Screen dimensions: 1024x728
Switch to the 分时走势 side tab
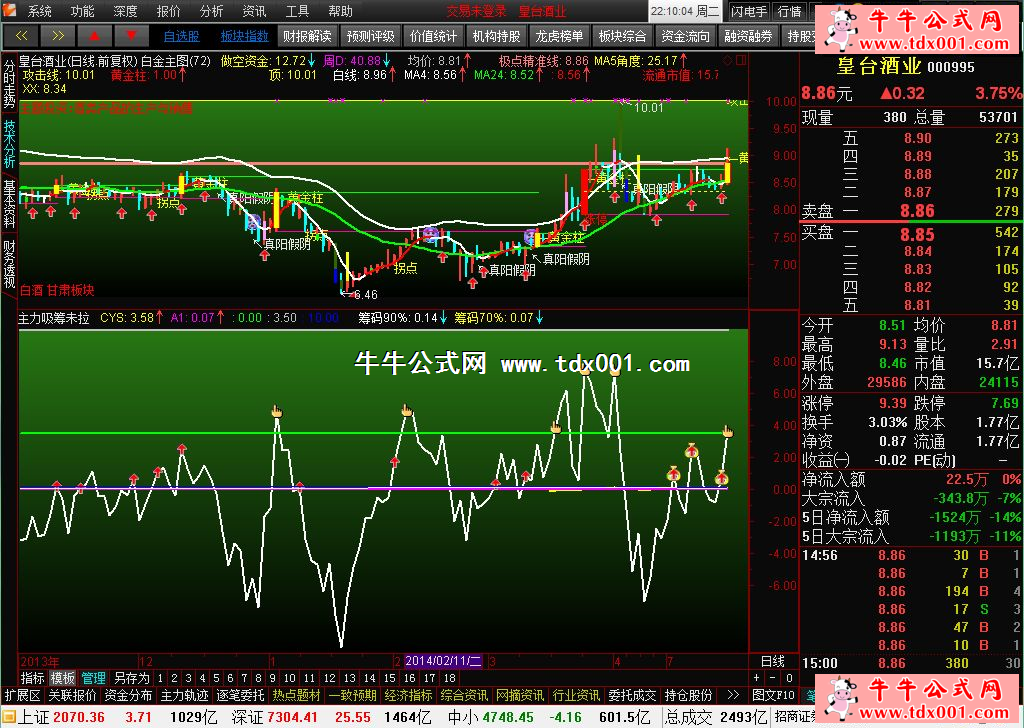tap(9, 85)
